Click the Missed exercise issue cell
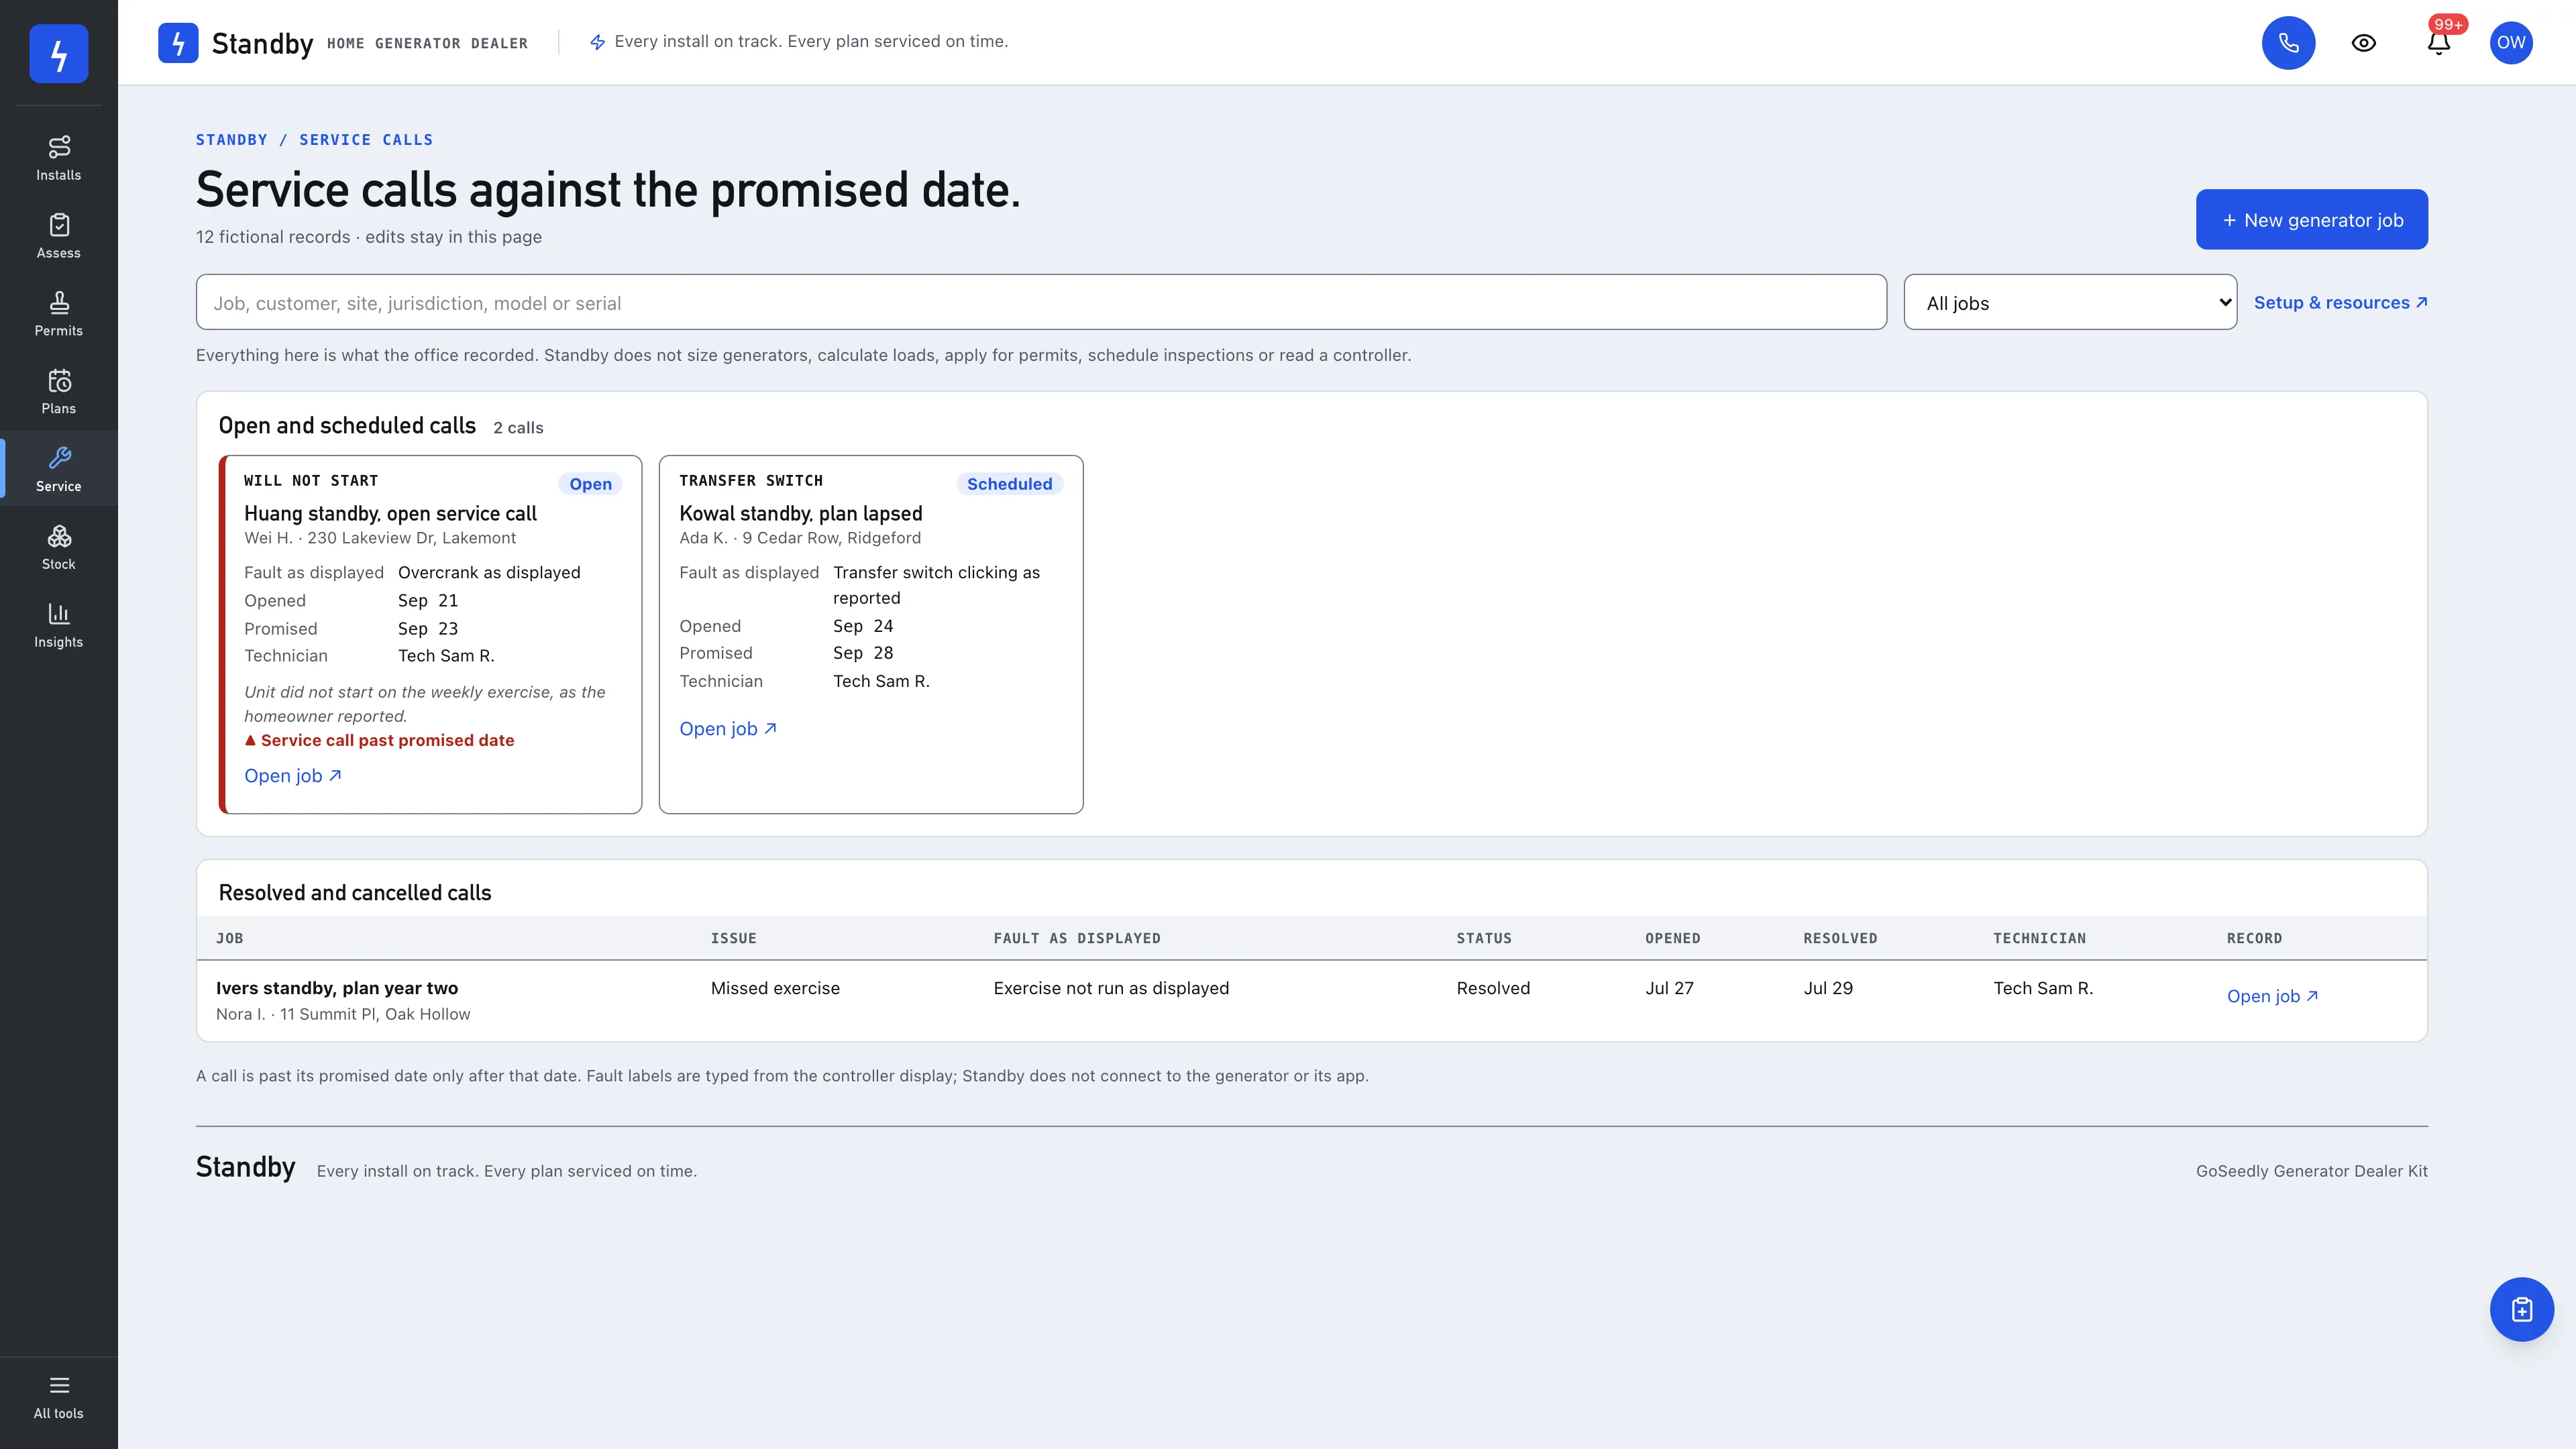This screenshot has height=1449, width=2576. tap(775, 988)
